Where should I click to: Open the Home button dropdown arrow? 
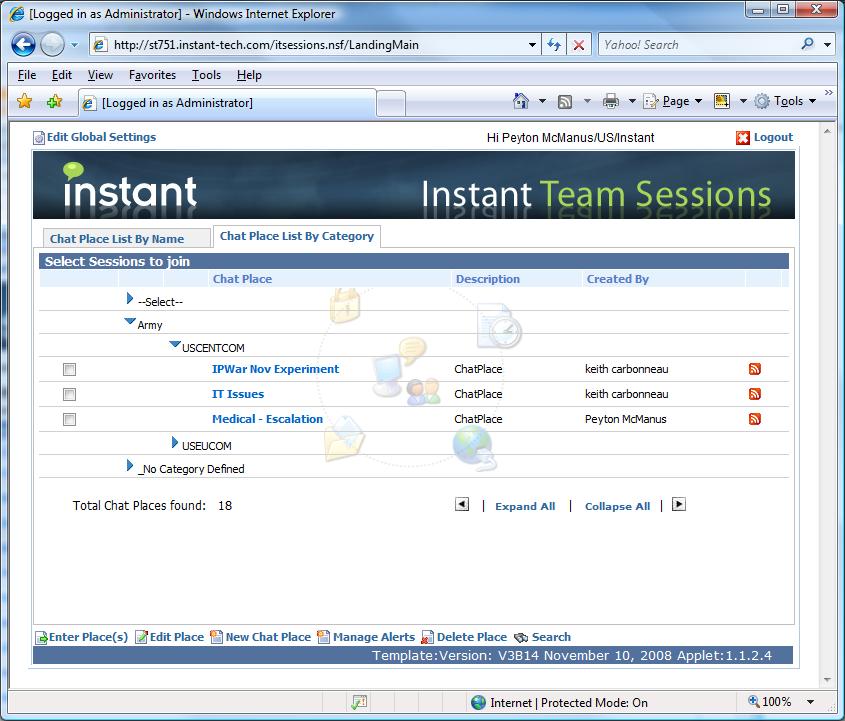click(x=542, y=101)
